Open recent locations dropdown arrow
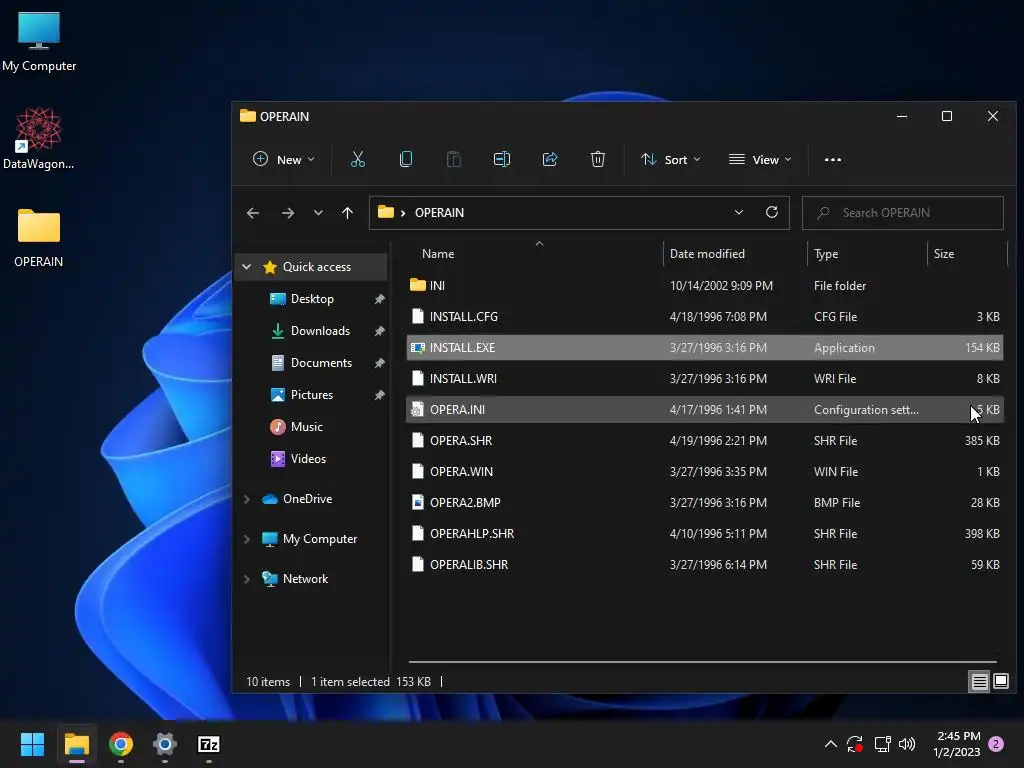 click(318, 213)
